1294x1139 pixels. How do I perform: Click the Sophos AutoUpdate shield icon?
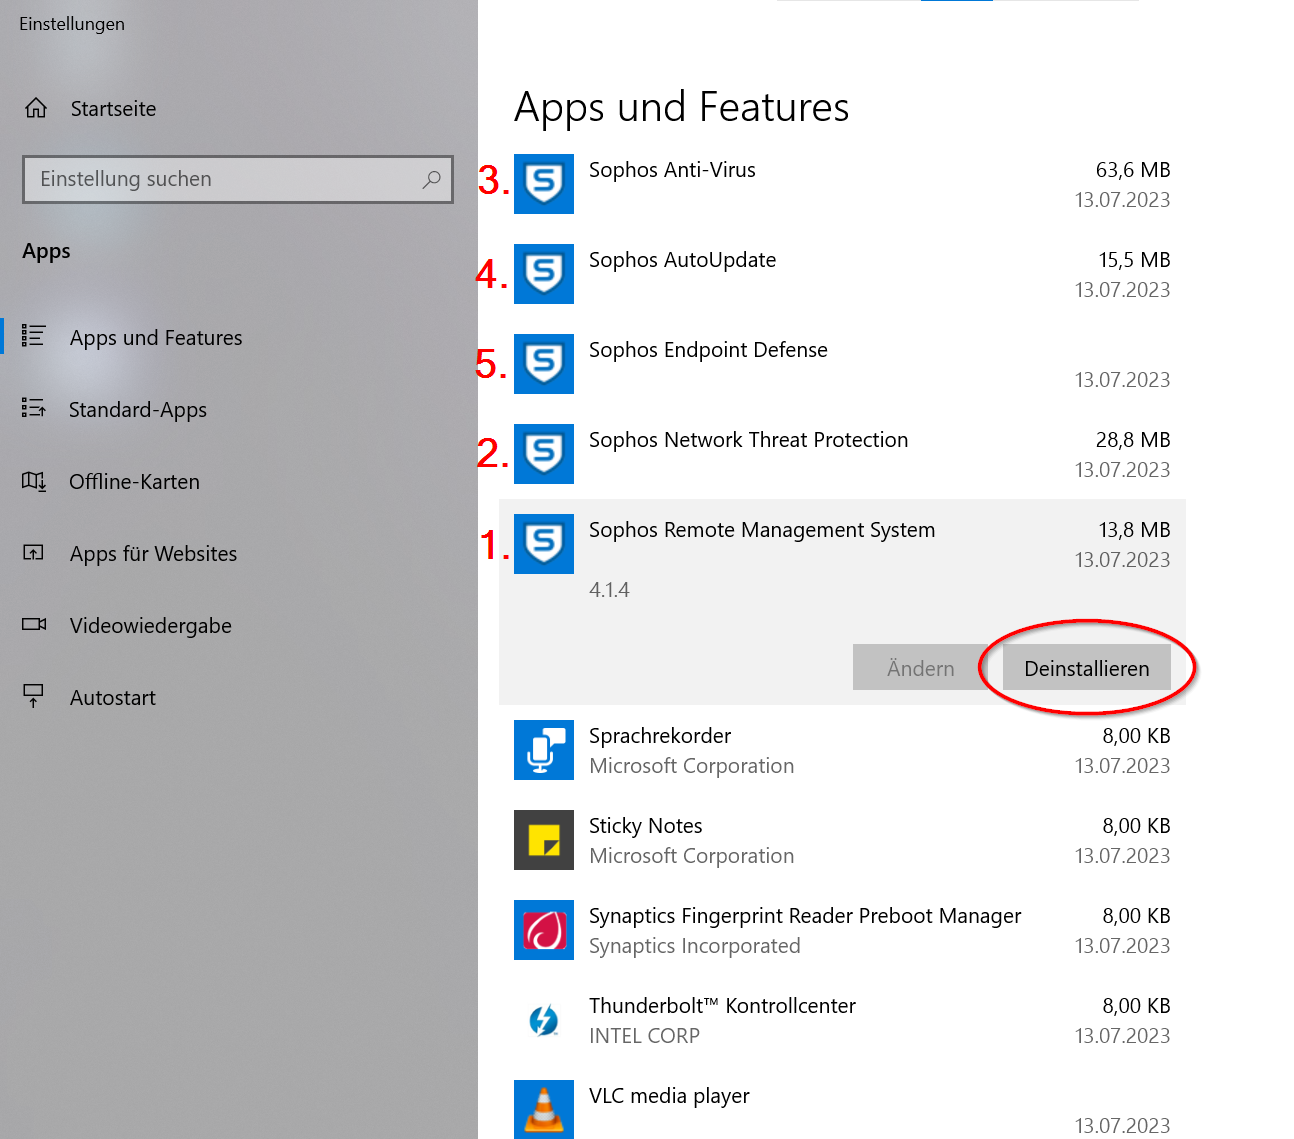(x=543, y=274)
